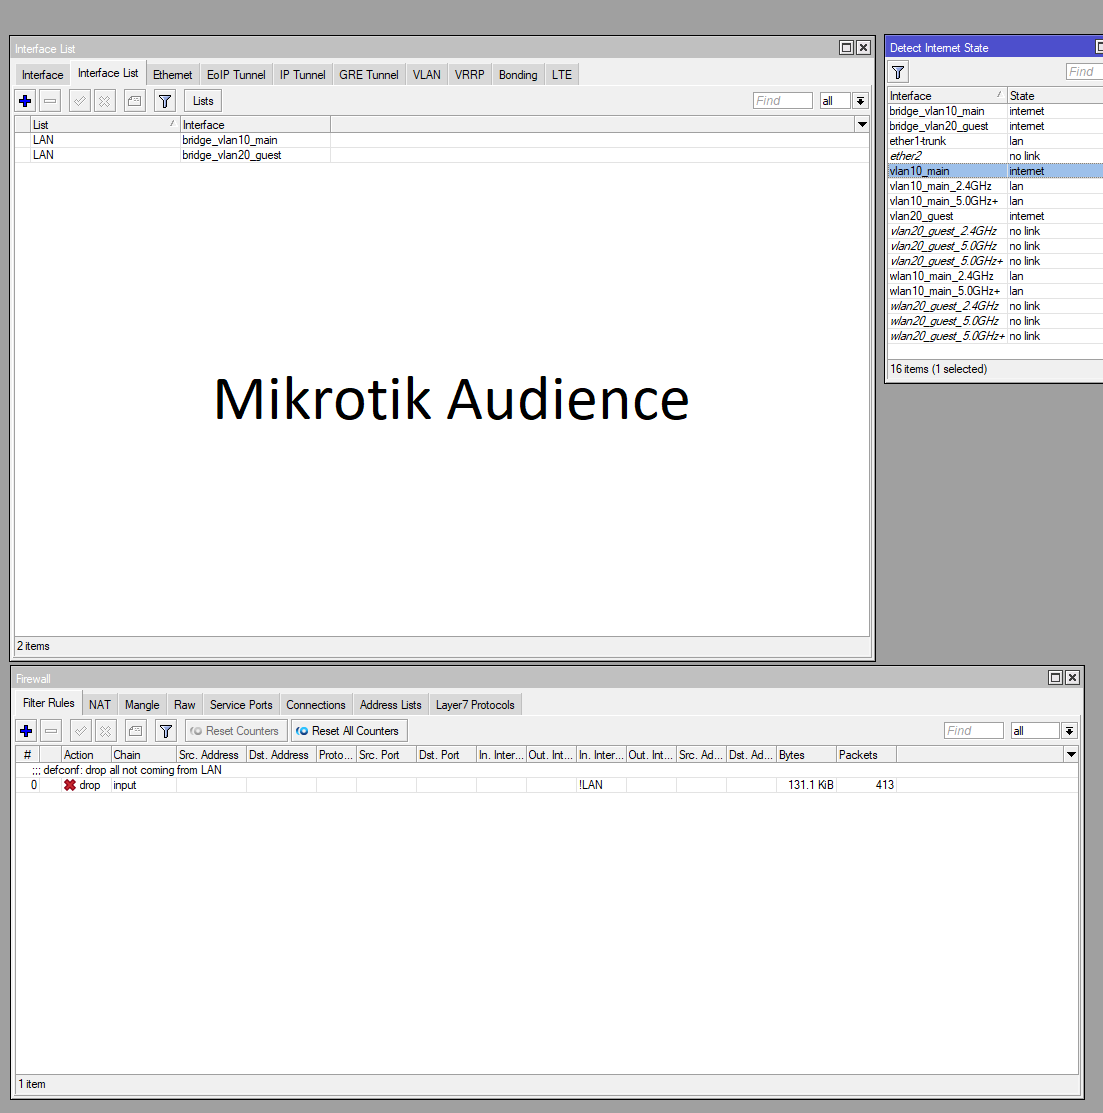Screen dimensions: 1103x1113
Task: Comment icon in Interface List toolbar
Action: 134,101
